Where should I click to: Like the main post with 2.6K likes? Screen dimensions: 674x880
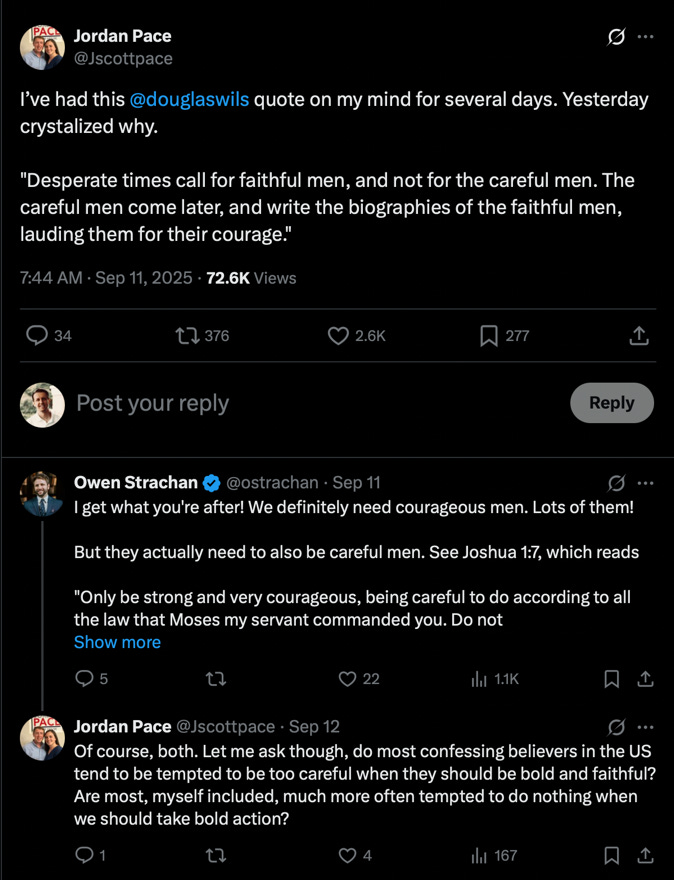[x=339, y=336]
